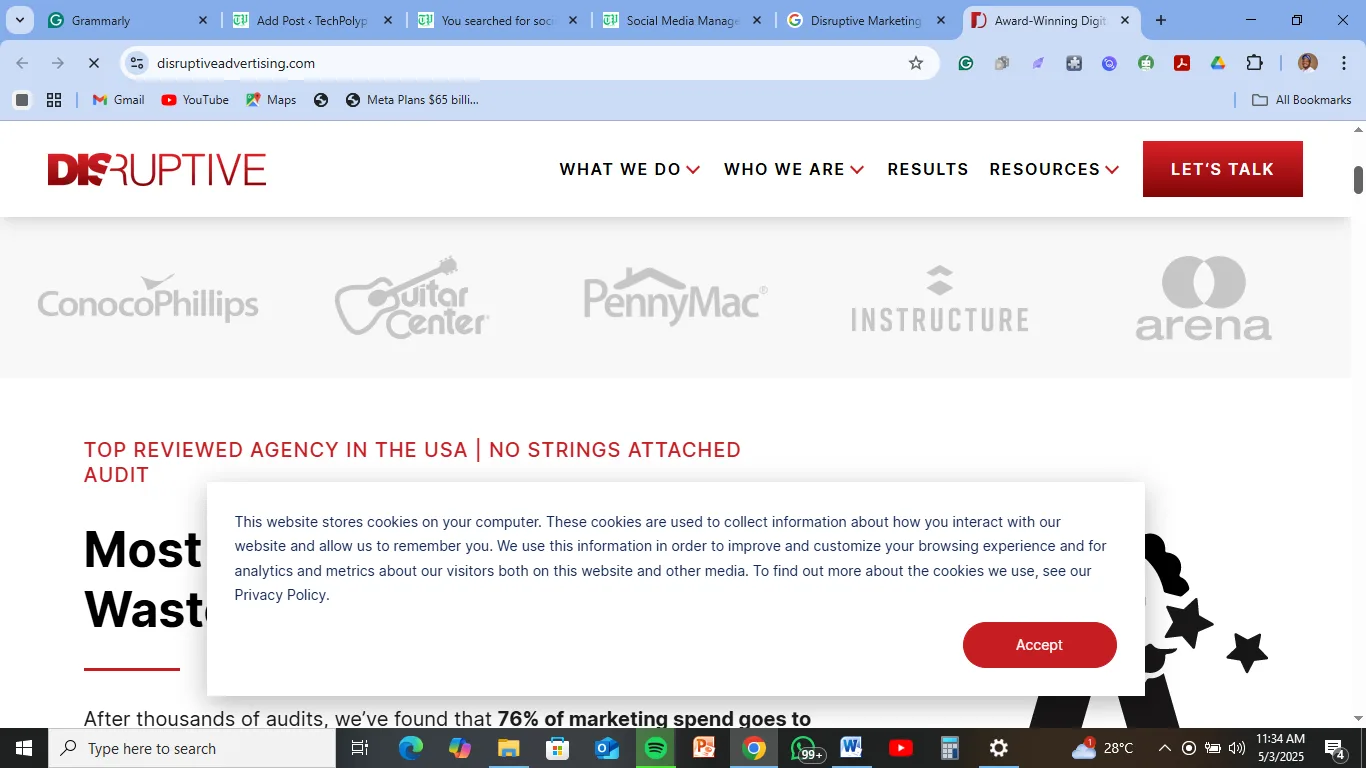This screenshot has width=1366, height=768.
Task: Expand the WHAT WE DO menu
Action: (x=630, y=169)
